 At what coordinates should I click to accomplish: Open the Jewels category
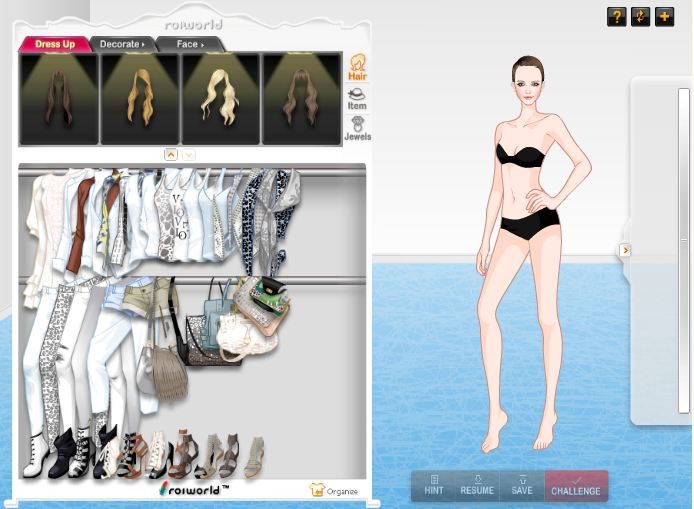tap(357, 128)
